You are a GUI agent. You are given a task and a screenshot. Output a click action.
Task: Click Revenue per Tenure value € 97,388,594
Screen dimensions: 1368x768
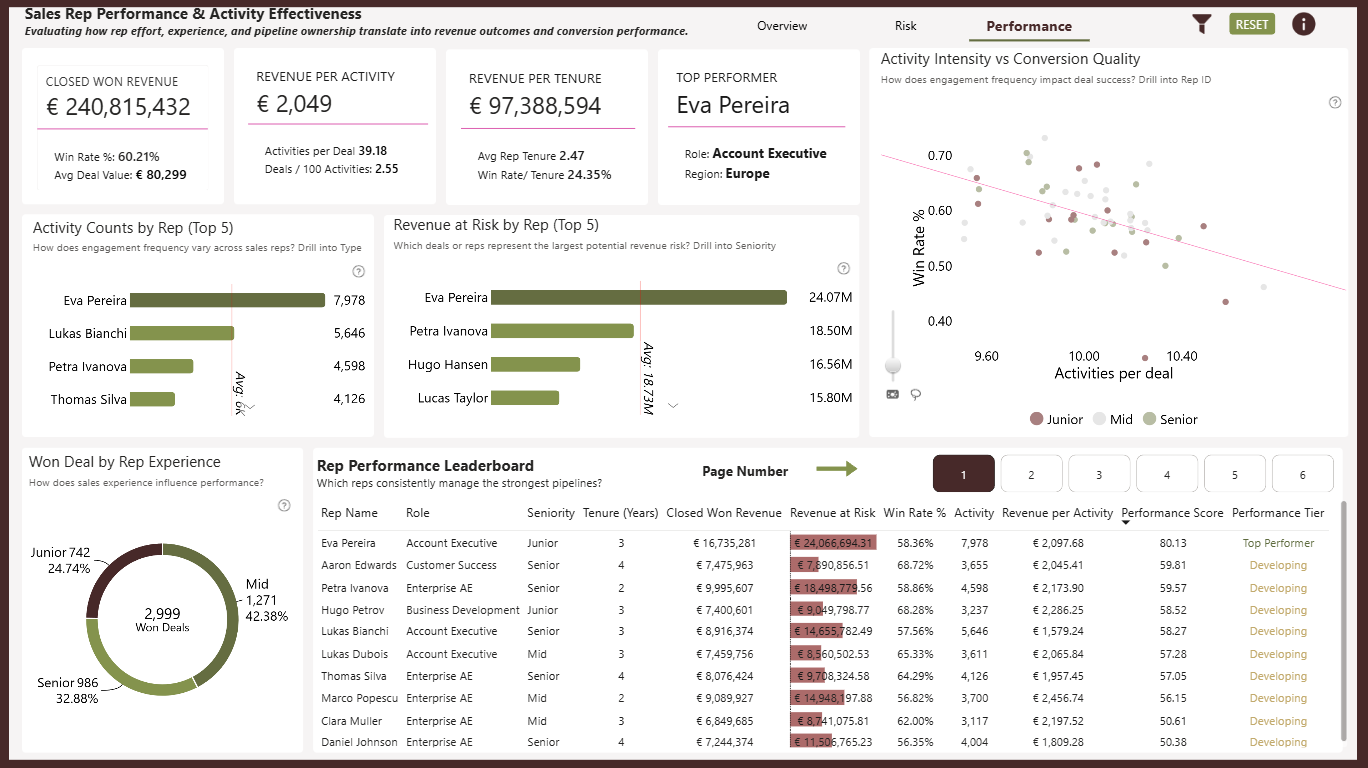click(x=535, y=106)
